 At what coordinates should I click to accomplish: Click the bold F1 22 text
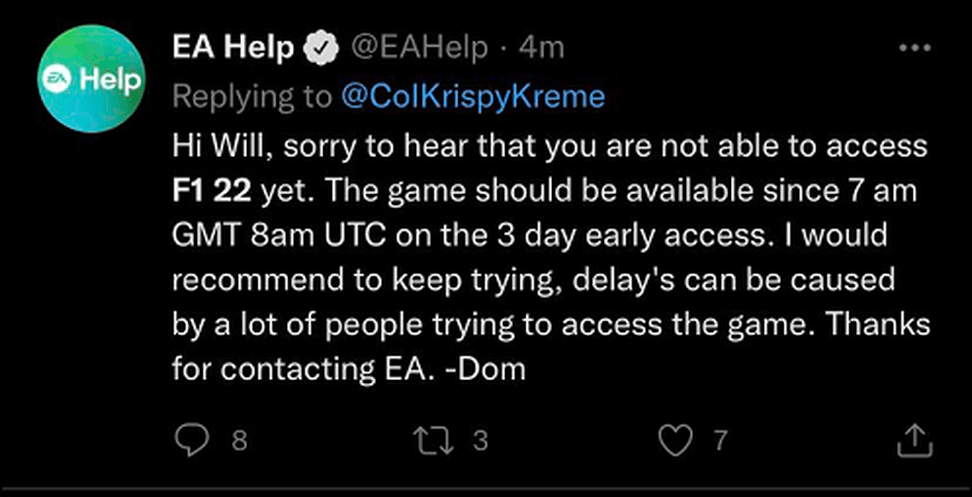click(x=211, y=191)
